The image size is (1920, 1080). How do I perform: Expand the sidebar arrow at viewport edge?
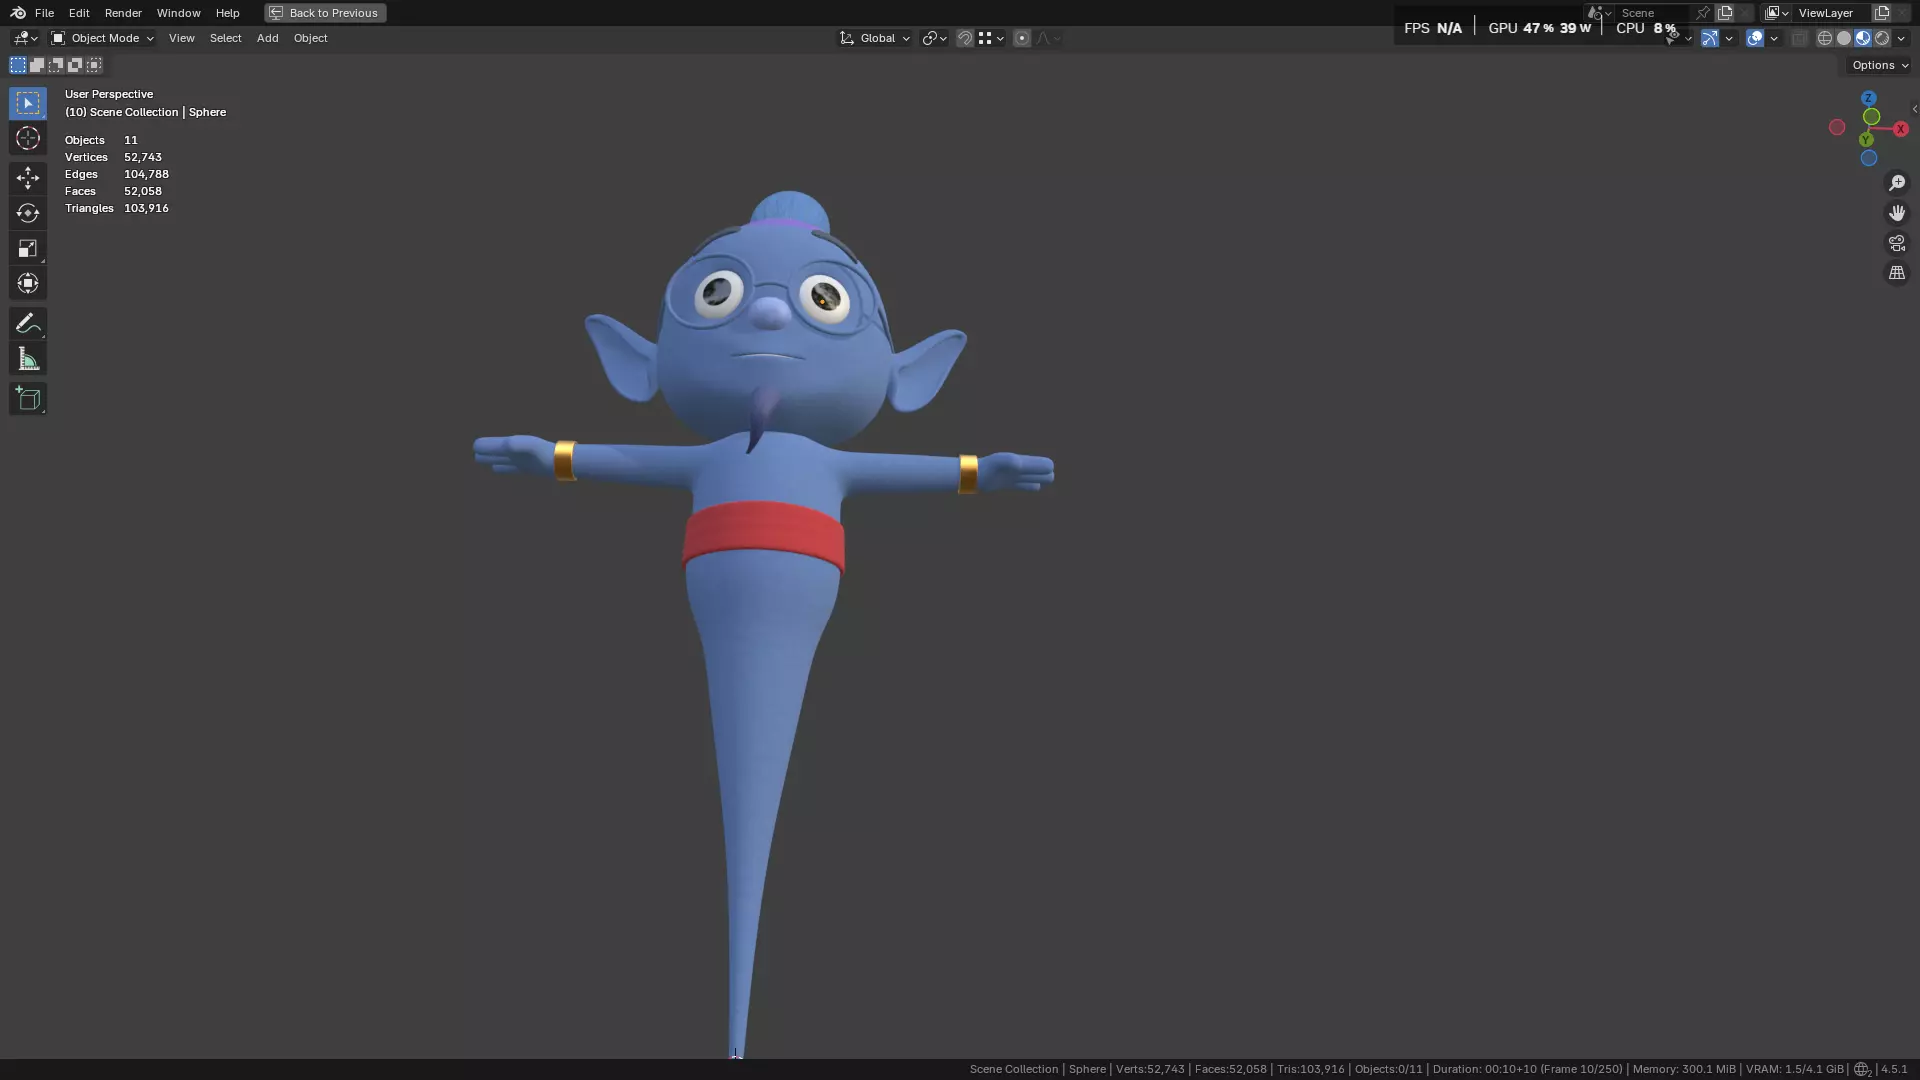click(1914, 109)
